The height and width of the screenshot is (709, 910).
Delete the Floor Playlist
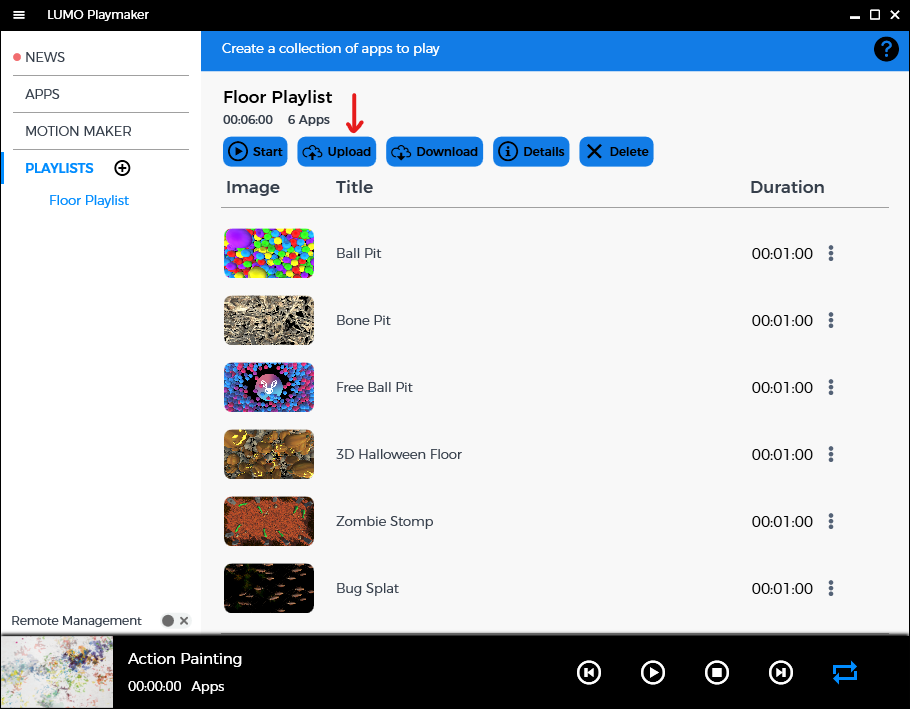click(x=616, y=151)
